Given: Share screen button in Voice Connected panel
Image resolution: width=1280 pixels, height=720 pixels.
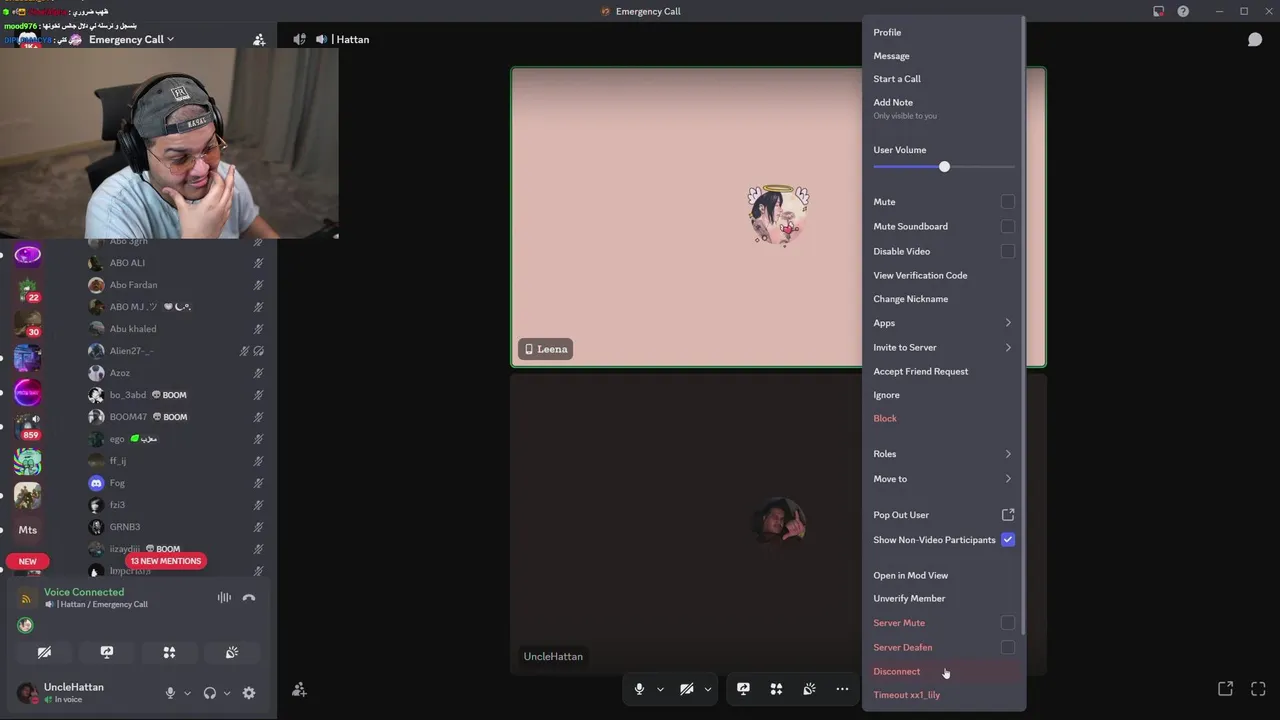Looking at the screenshot, I should point(107,652).
